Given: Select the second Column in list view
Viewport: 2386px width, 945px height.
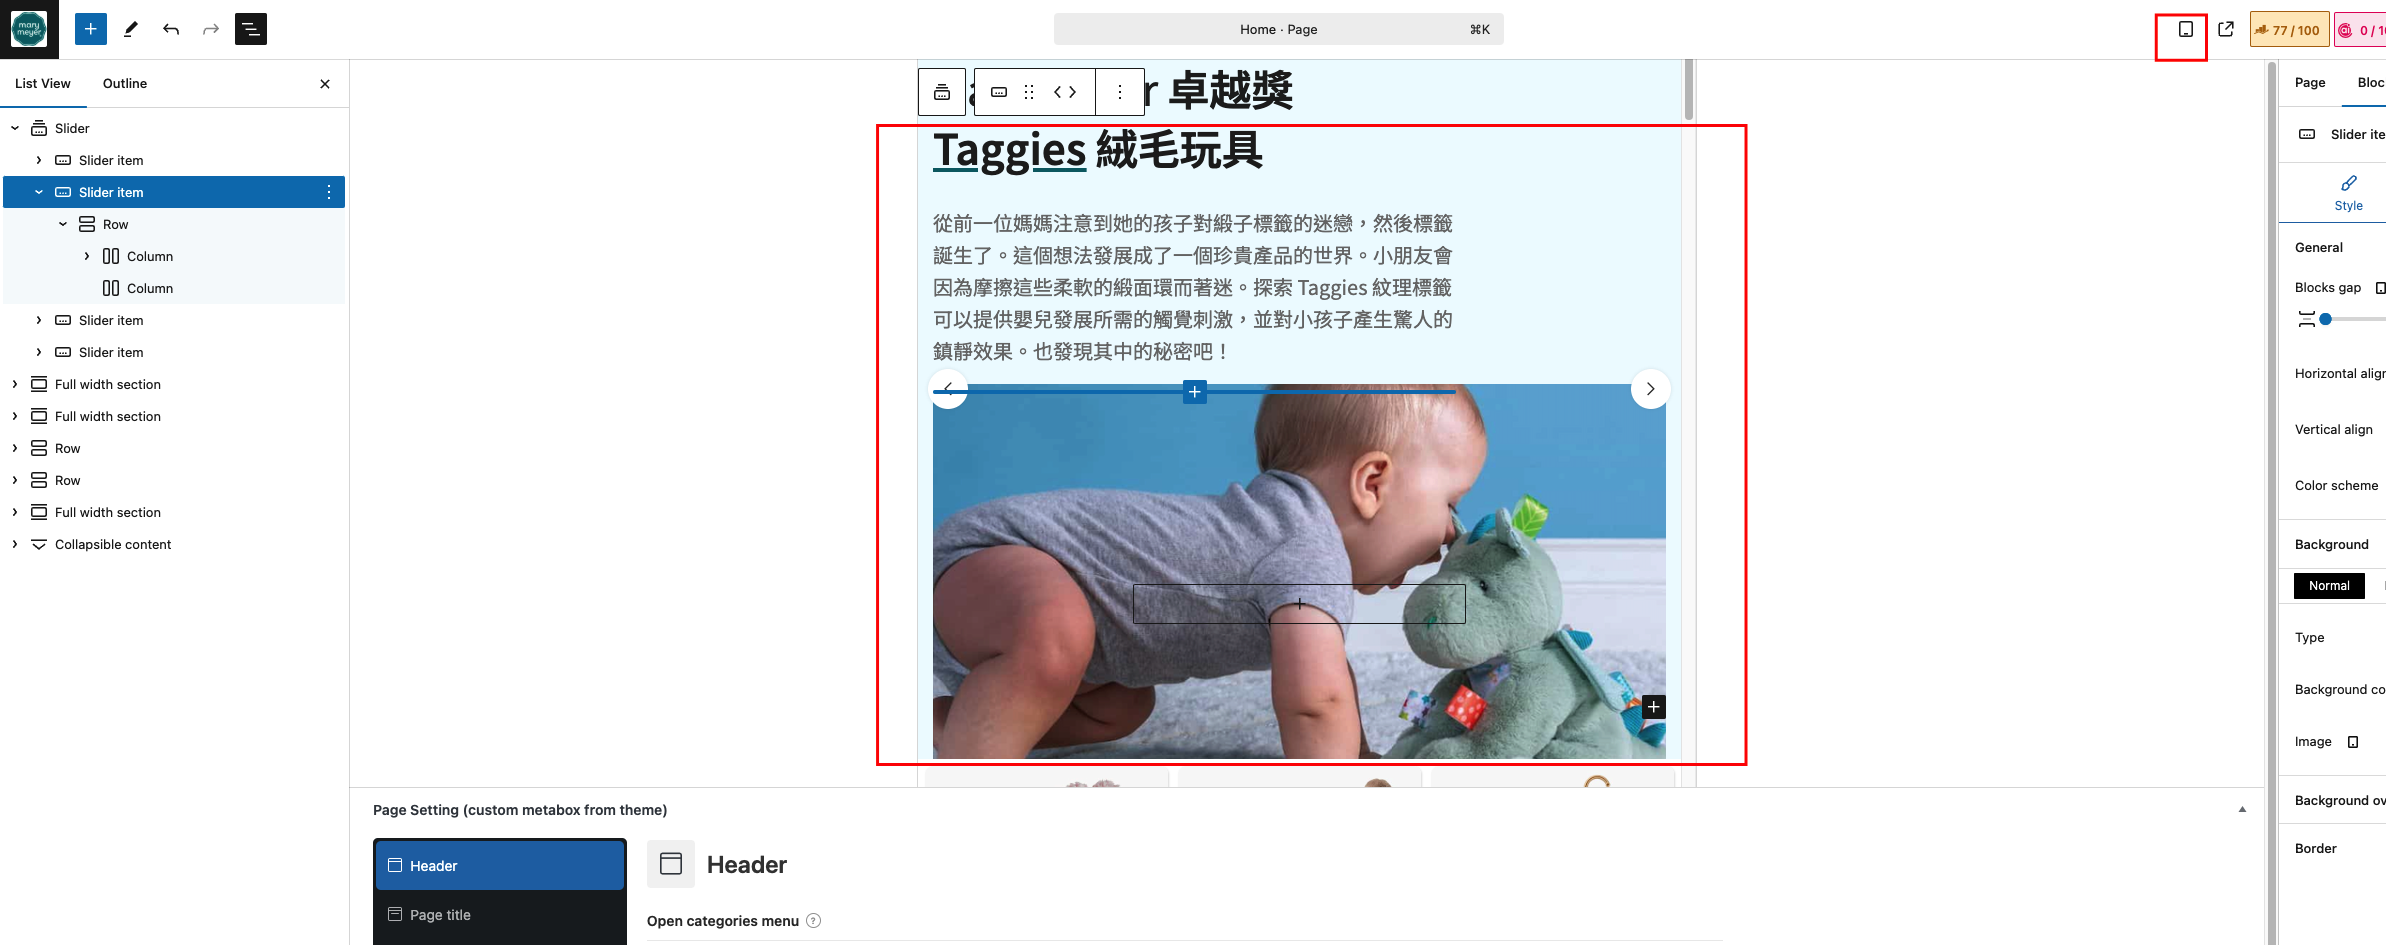Looking at the screenshot, I should pos(174,288).
